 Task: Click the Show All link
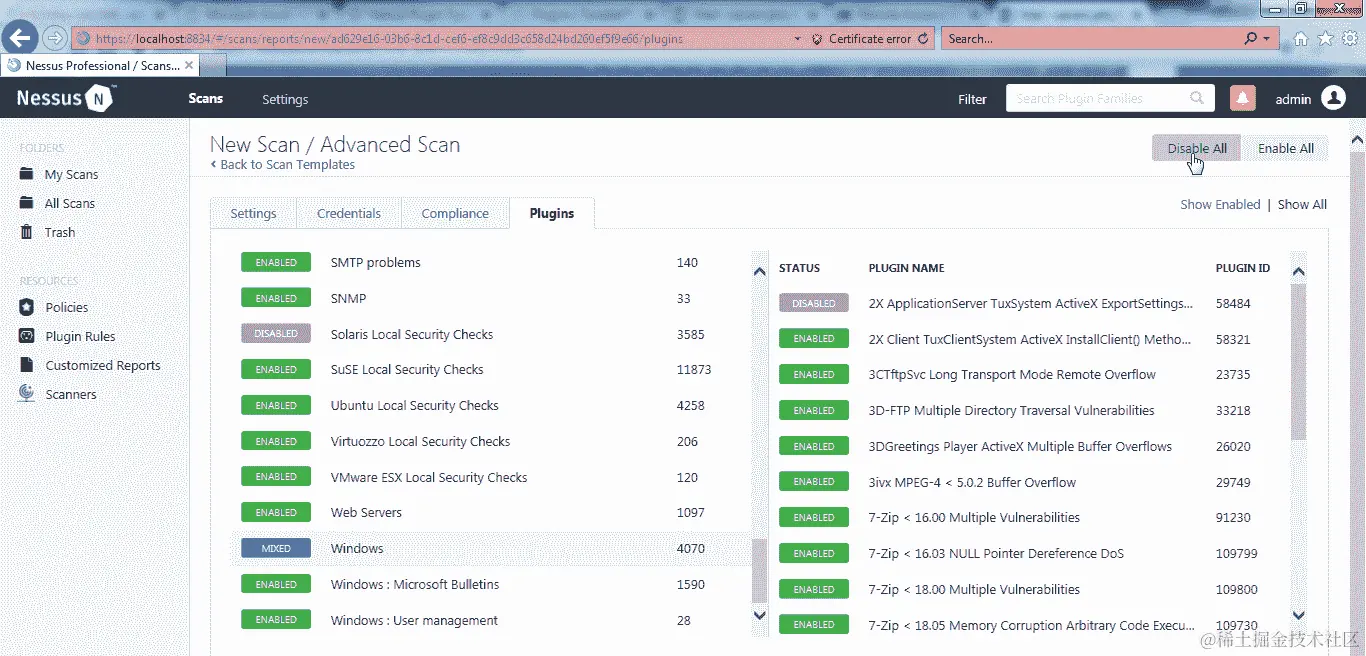1302,204
